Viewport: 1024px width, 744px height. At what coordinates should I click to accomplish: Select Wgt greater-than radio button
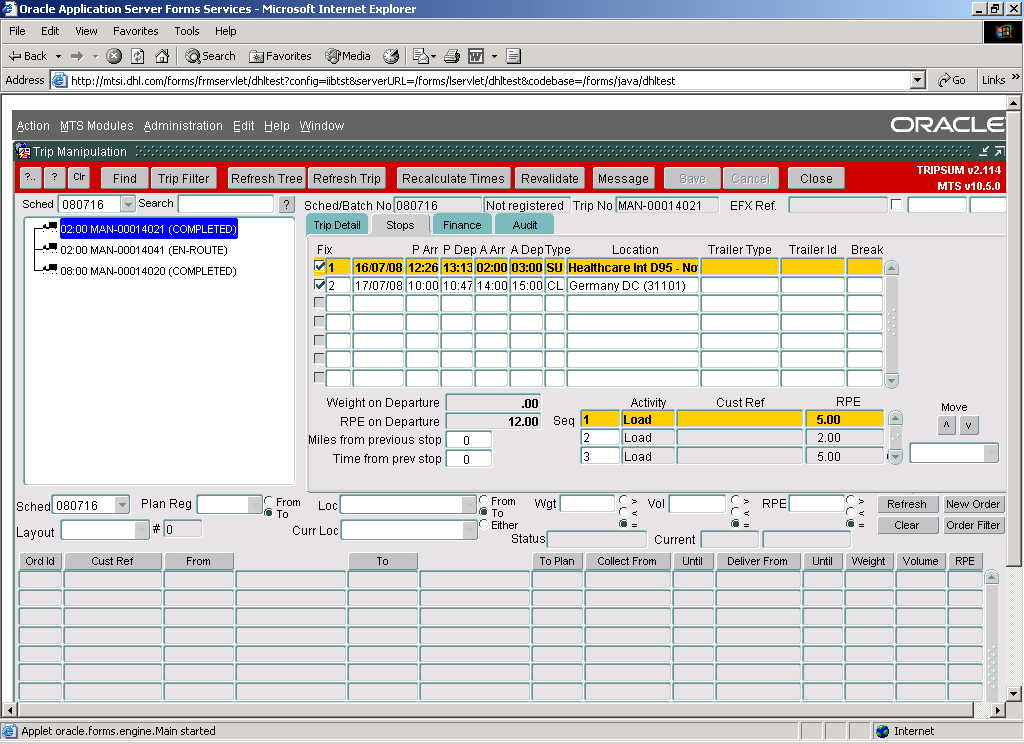pos(623,500)
